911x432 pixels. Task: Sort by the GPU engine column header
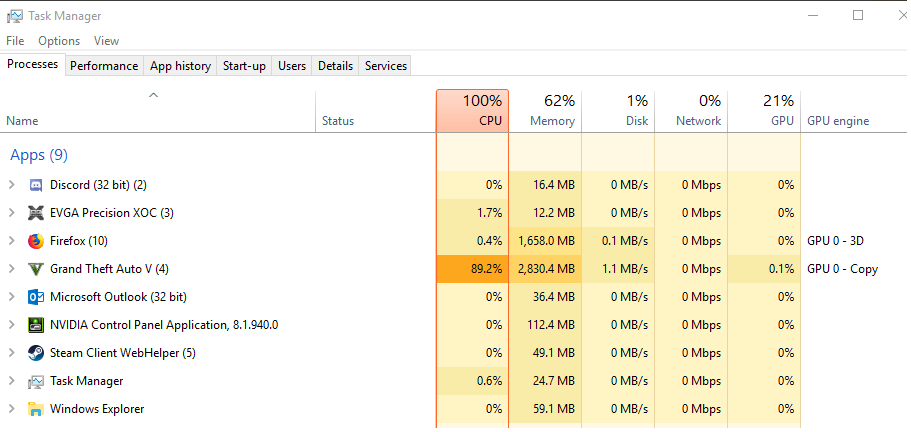click(x=855, y=111)
